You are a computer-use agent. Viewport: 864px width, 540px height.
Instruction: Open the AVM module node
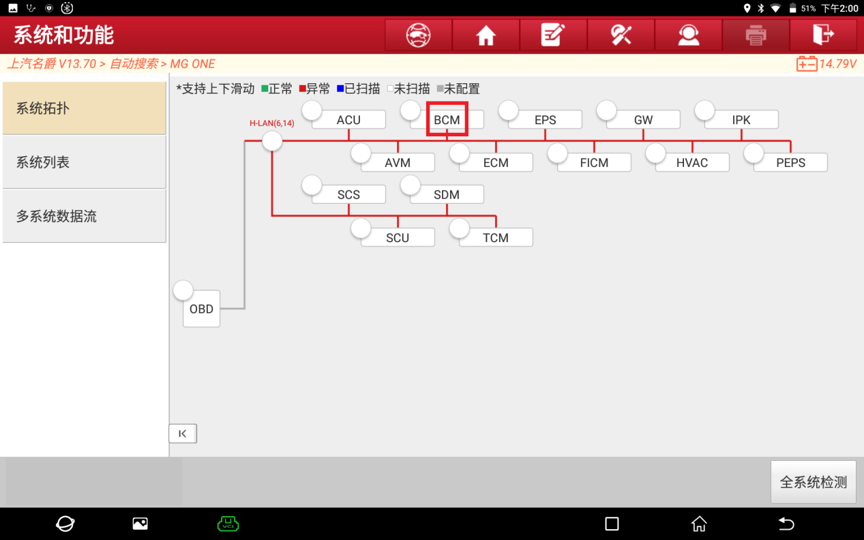coord(397,163)
